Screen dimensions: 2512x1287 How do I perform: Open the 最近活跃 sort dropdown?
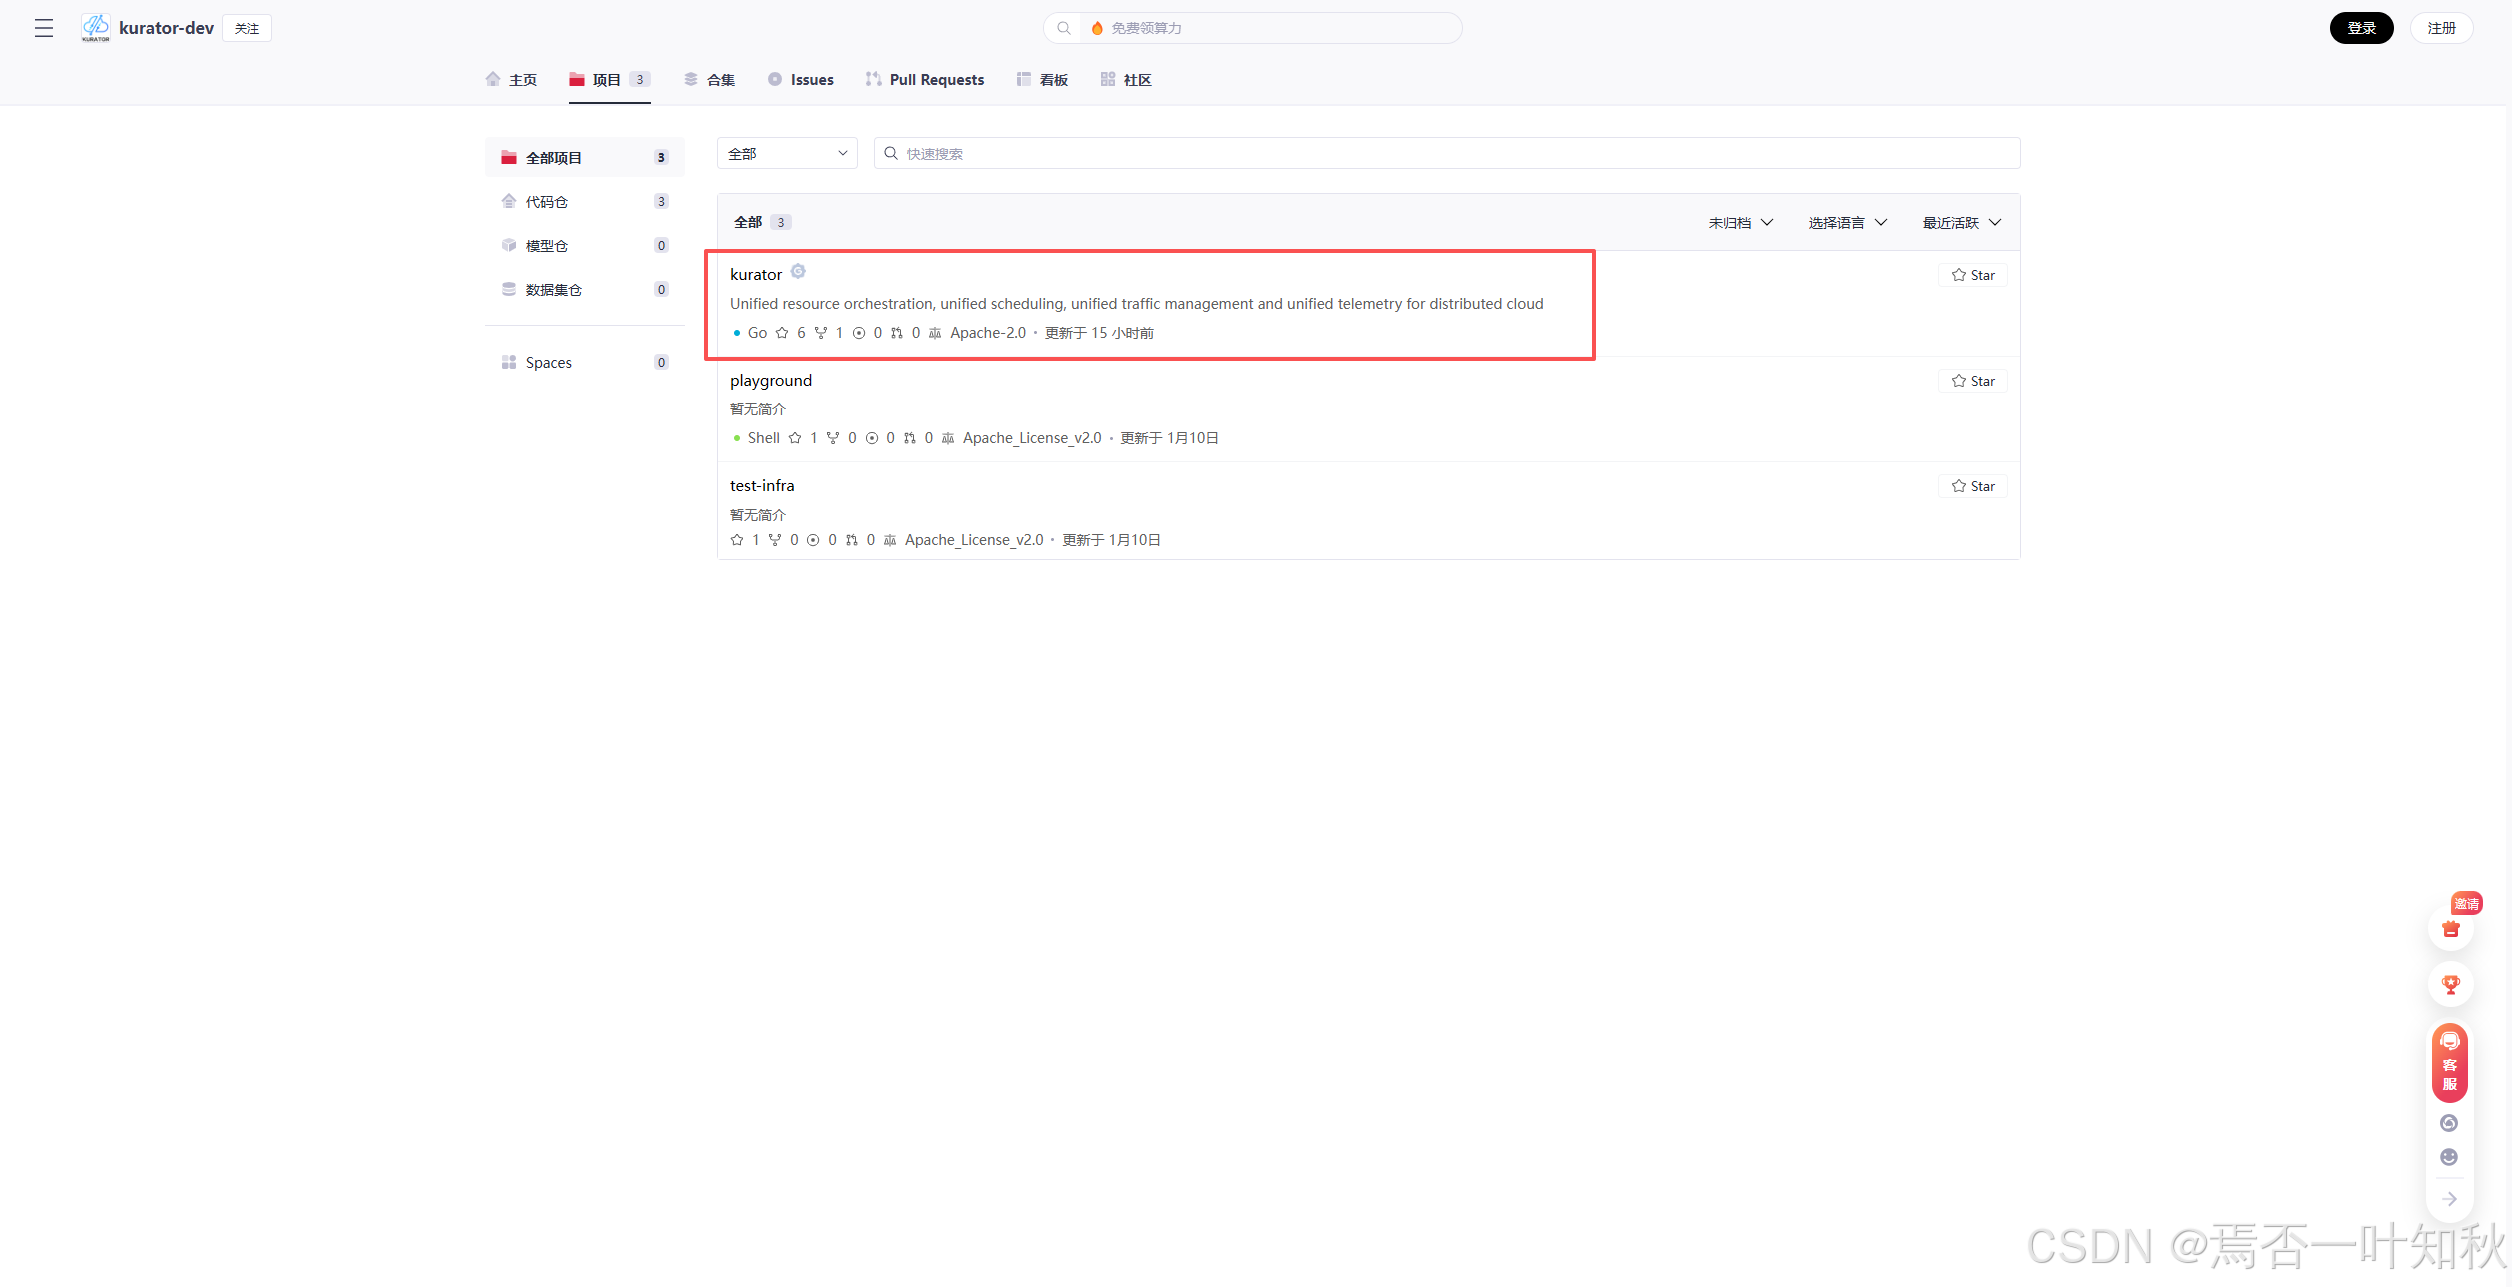[x=1961, y=223]
